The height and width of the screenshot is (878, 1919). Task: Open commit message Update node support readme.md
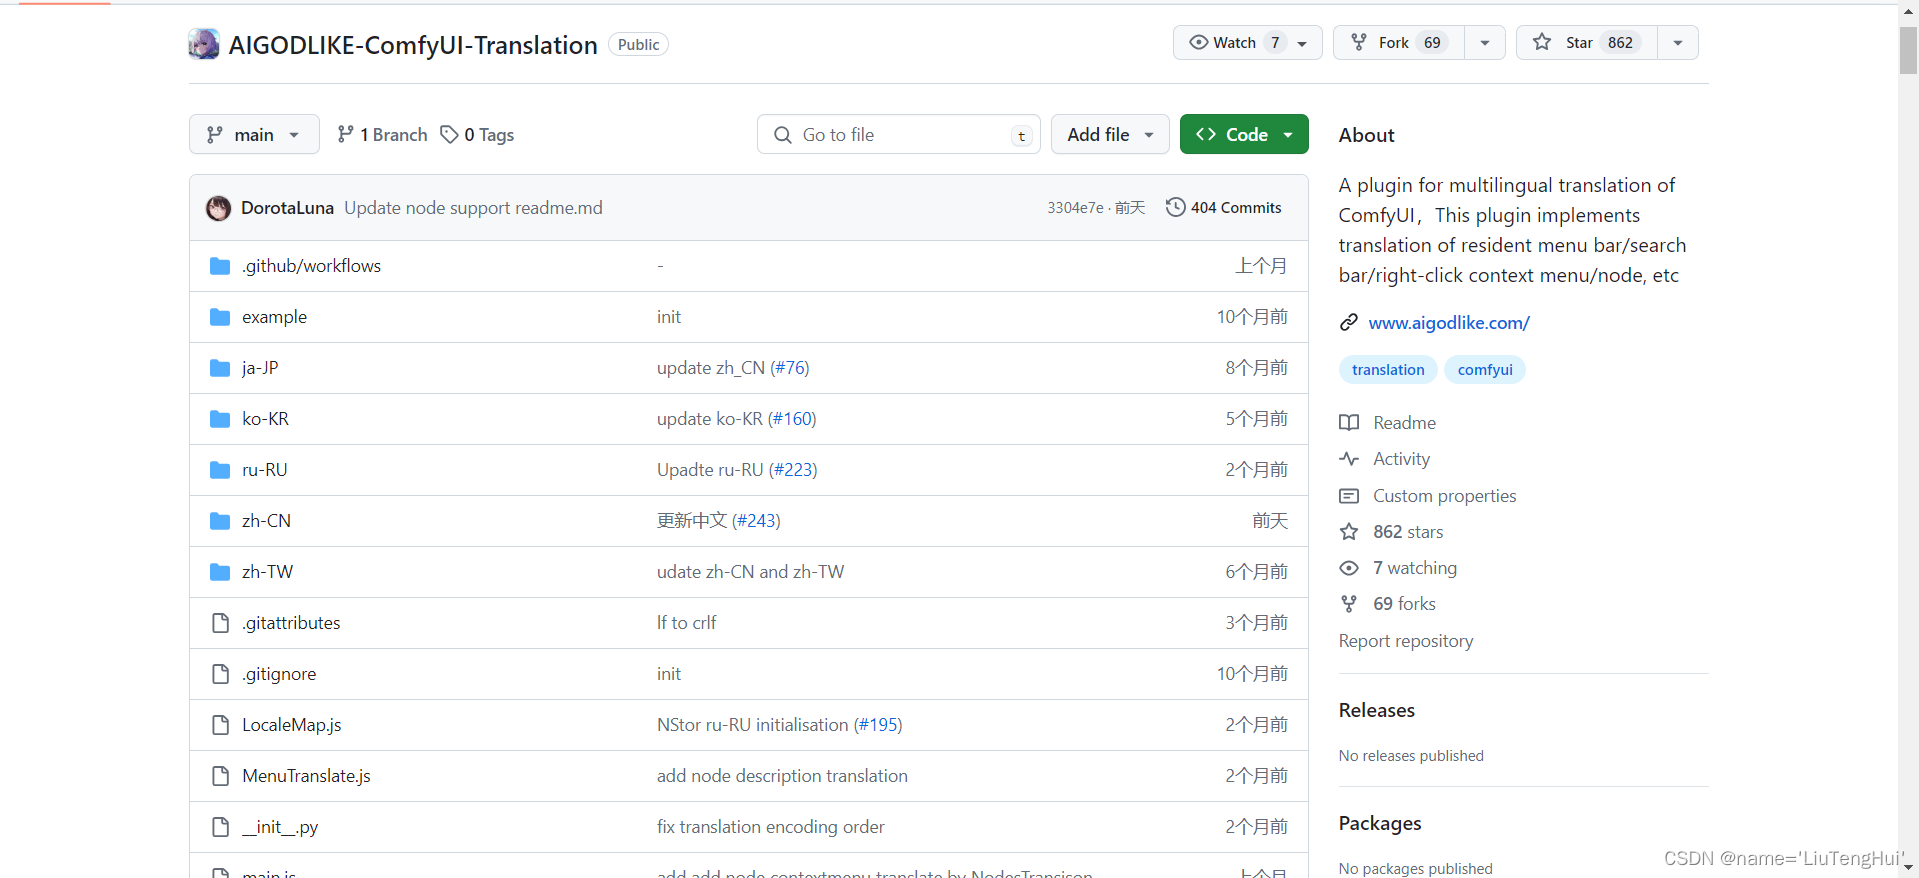click(474, 208)
